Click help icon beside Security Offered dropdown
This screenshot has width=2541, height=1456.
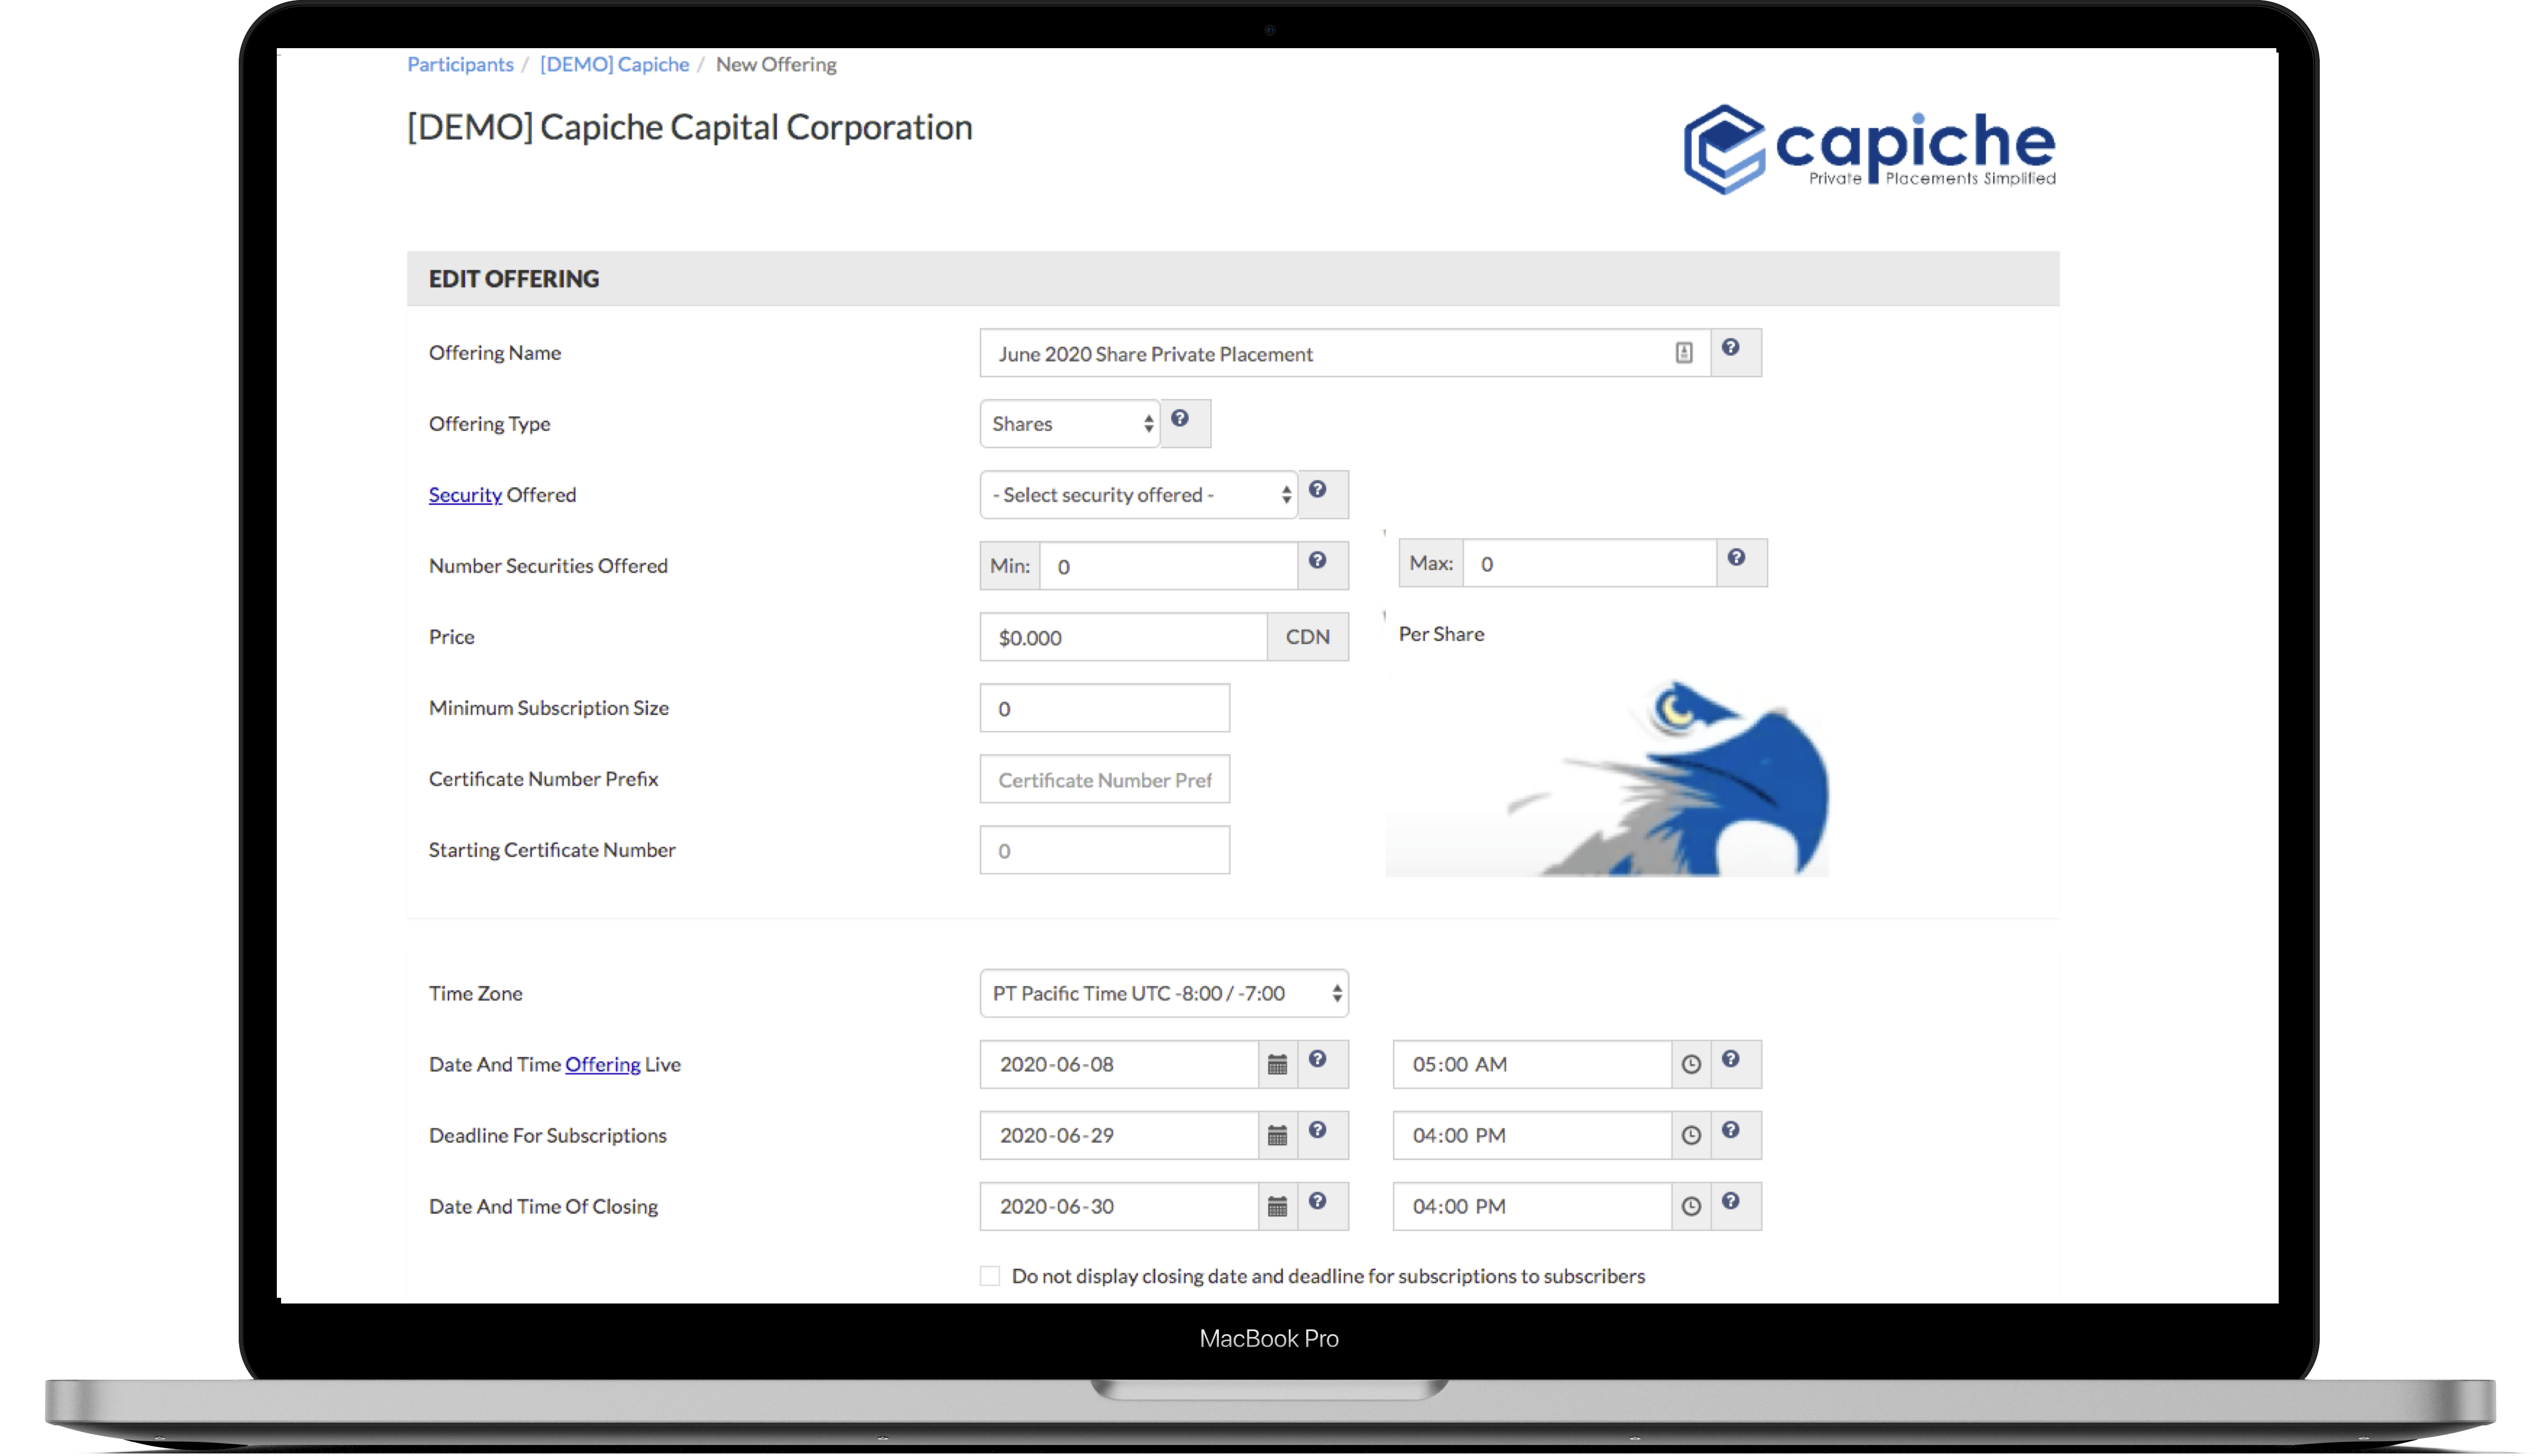pyautogui.click(x=1317, y=490)
